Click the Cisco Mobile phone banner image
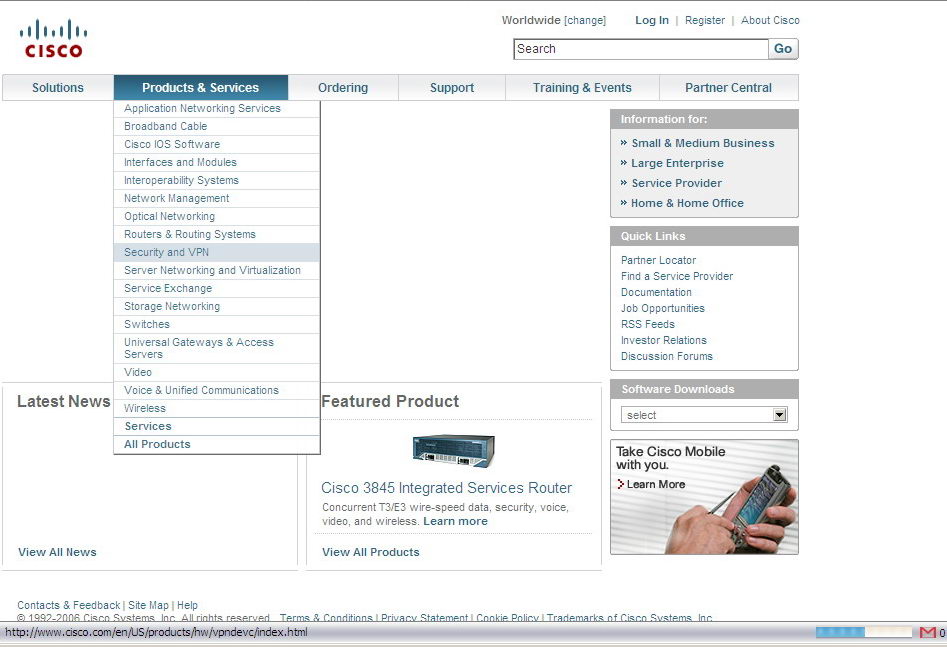947x647 pixels. 704,497
